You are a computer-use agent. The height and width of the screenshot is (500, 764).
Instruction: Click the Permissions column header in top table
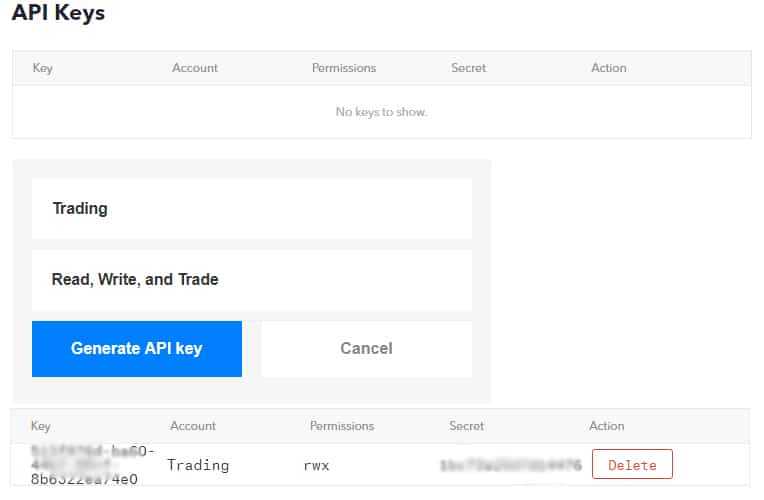point(344,68)
